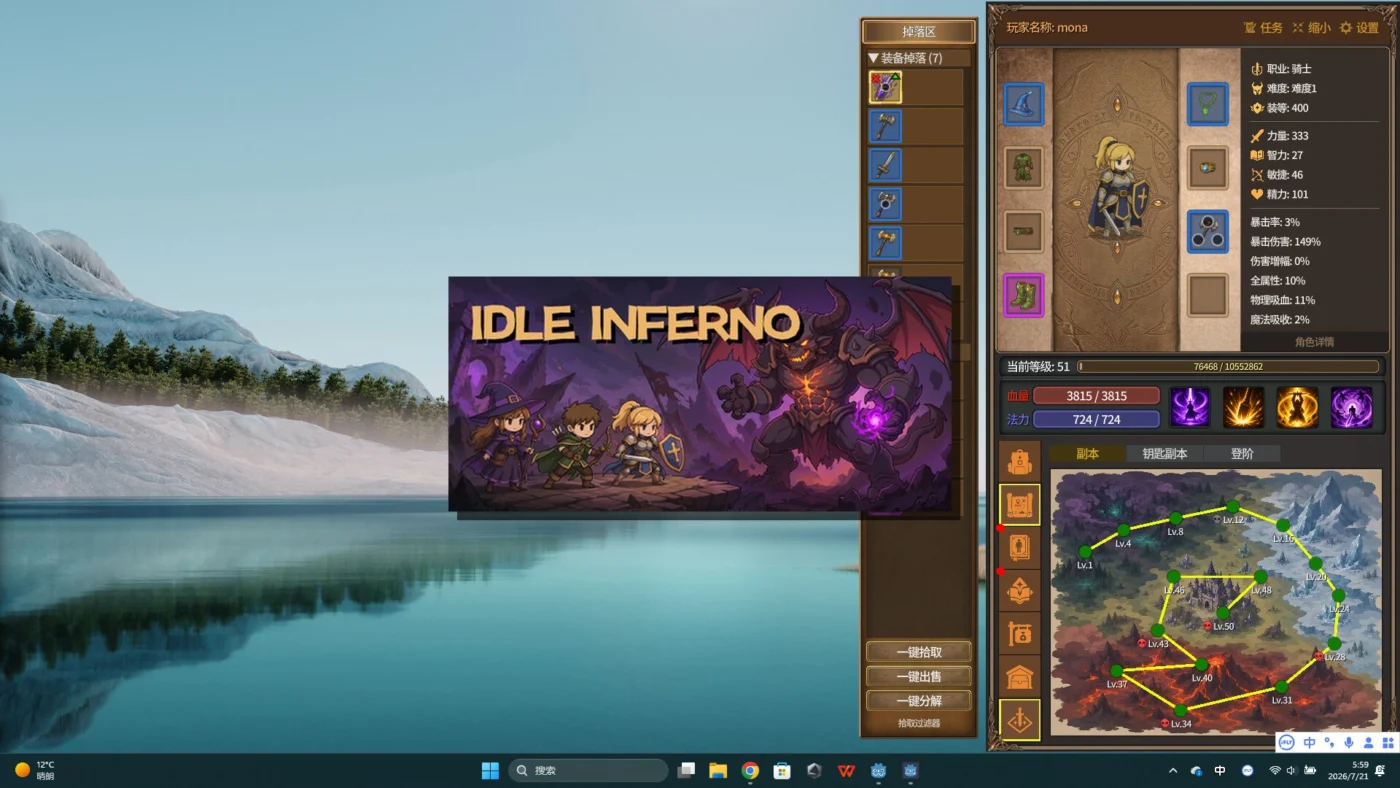The height and width of the screenshot is (788, 1400).
Task: Open 角色详情 character details
Action: 1314,342
